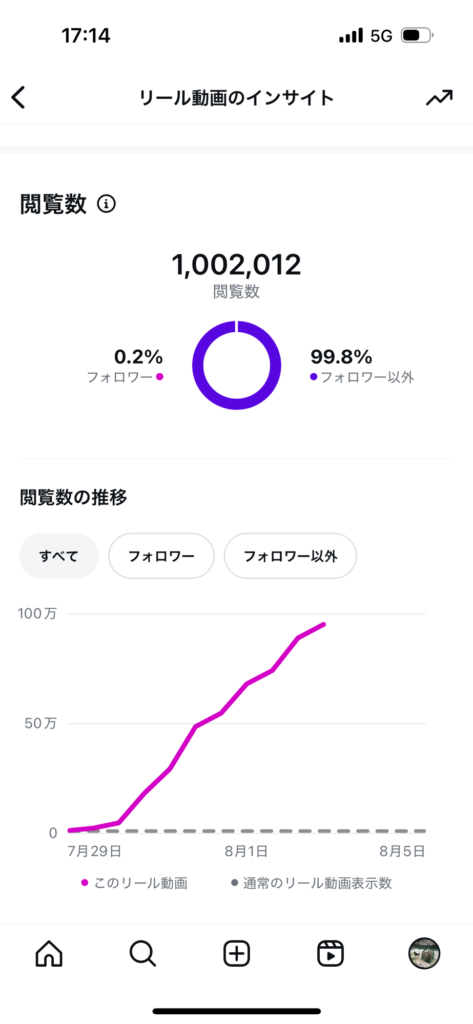The image size is (473, 1024).
Task: Go to the Home tab icon
Action: (48, 954)
